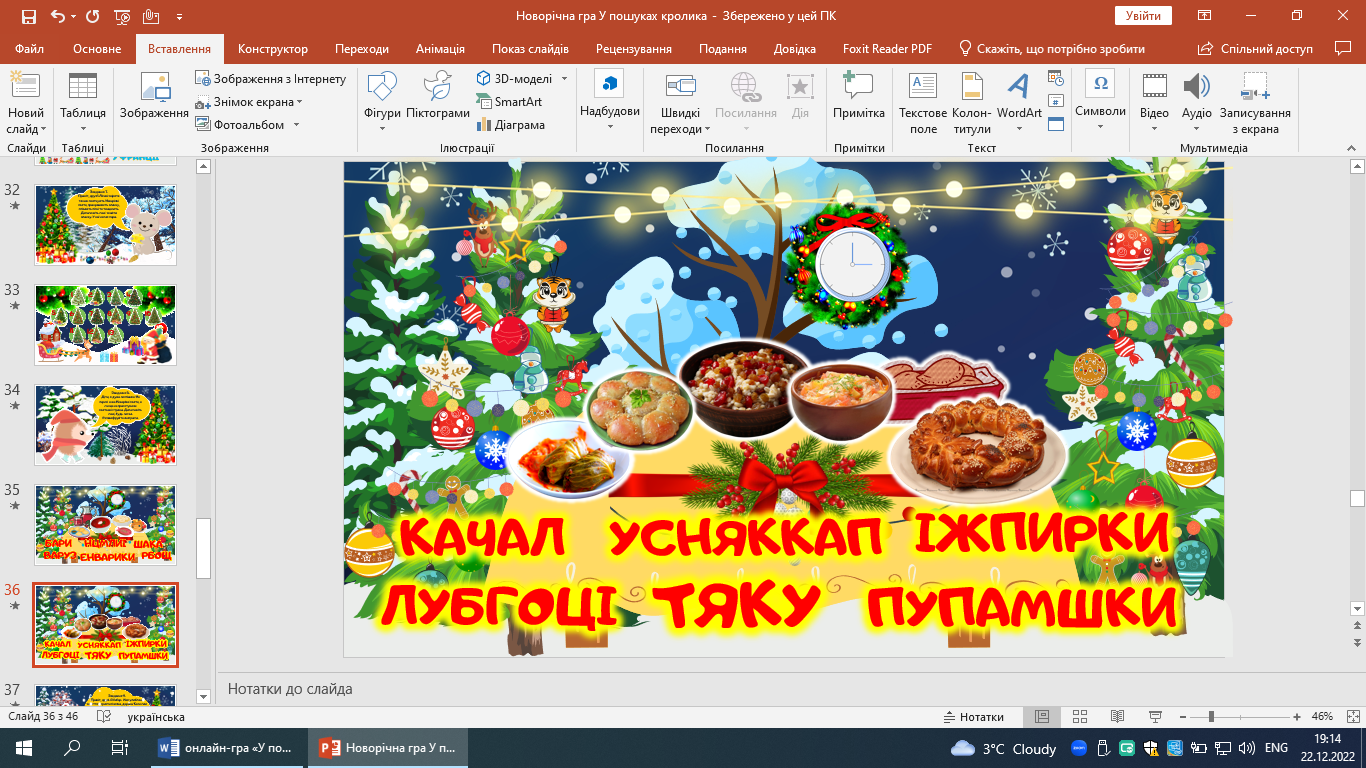Switch to Reading view
Viewport: 1366px width, 768px height.
pos(1117,717)
